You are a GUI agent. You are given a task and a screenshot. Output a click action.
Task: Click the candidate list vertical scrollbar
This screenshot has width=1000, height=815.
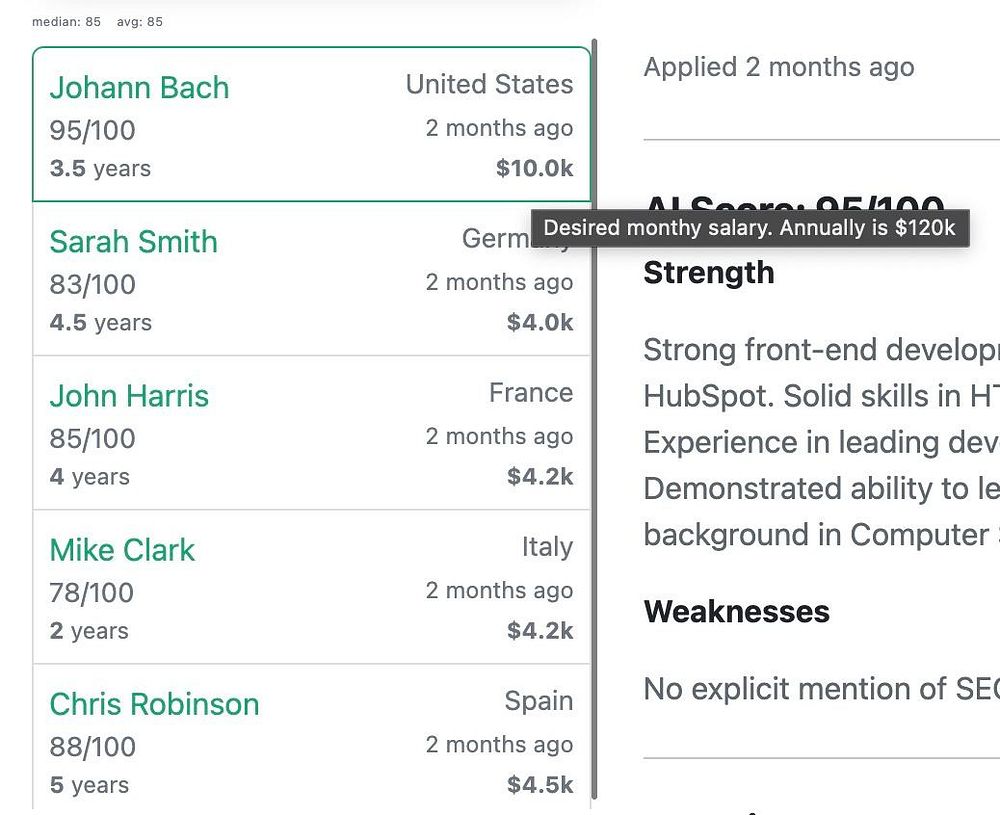click(x=595, y=420)
